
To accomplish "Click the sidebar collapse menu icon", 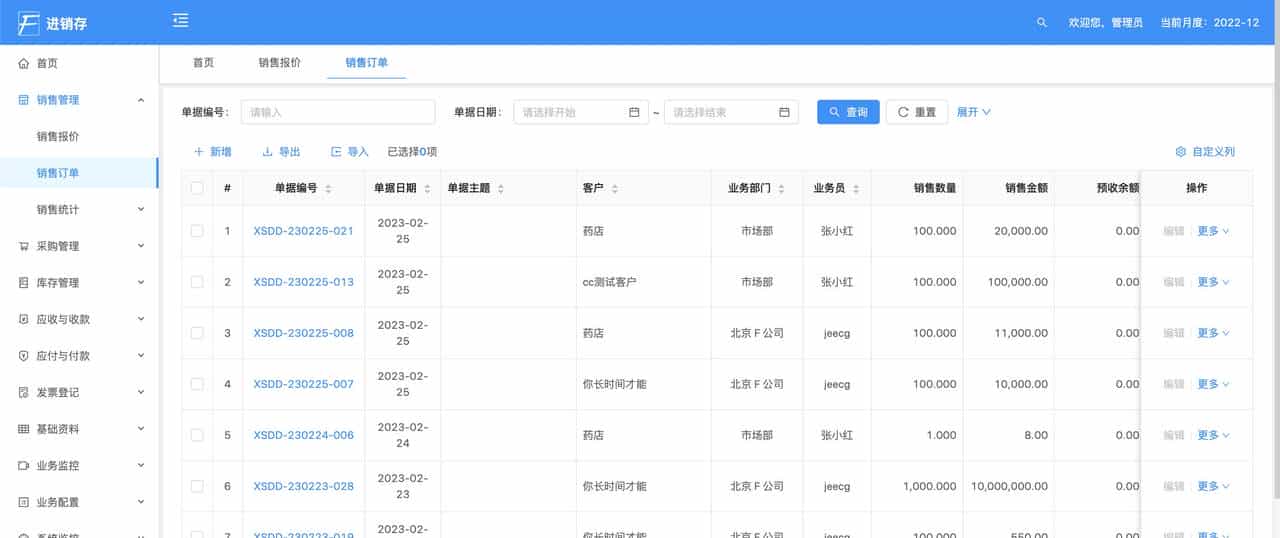I will [x=180, y=20].
